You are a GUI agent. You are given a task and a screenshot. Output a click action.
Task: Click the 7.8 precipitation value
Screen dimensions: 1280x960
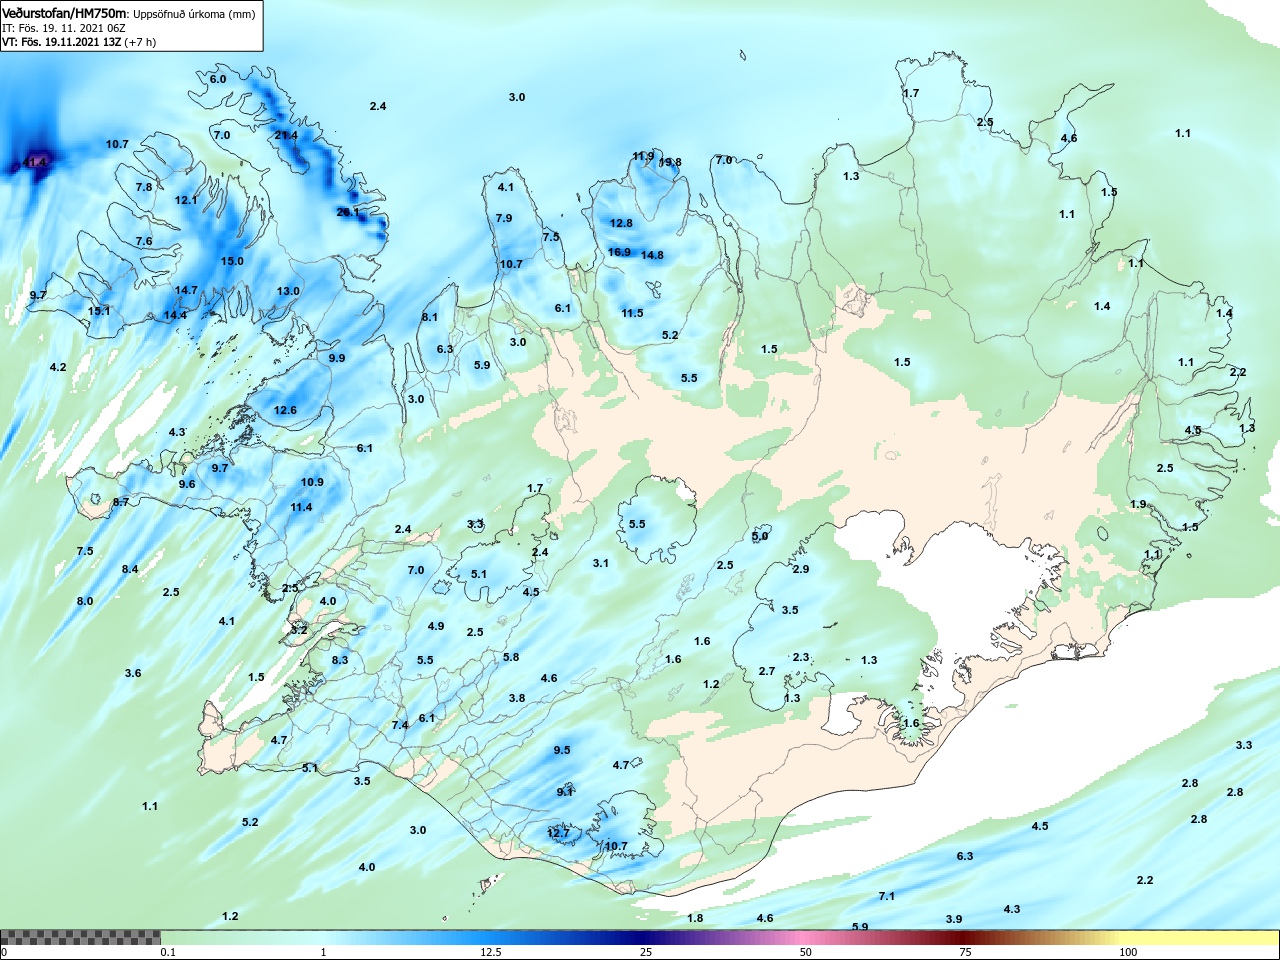click(x=144, y=187)
